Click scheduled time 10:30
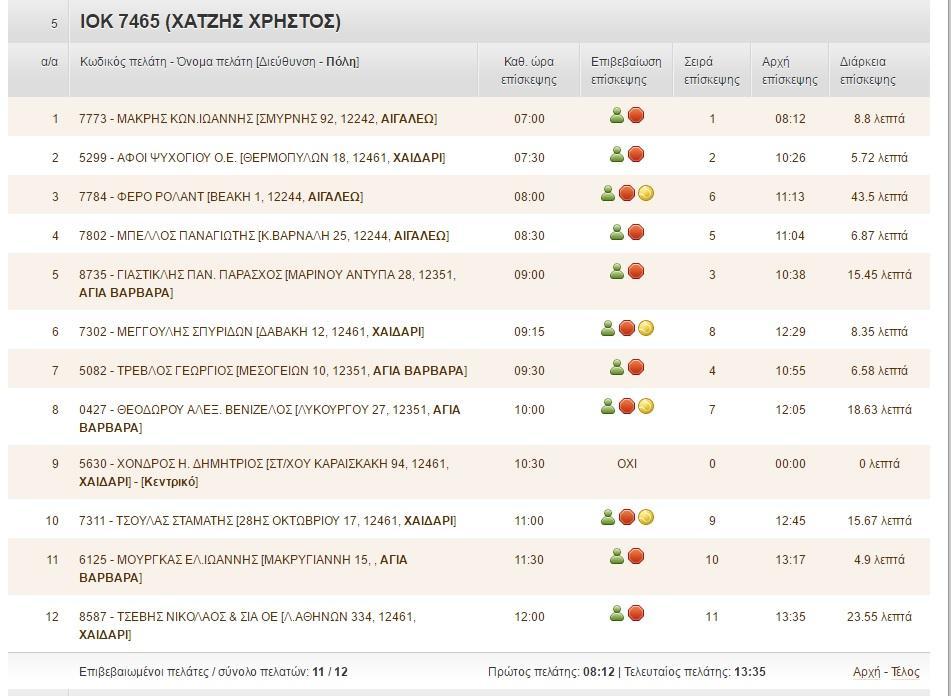951x696 pixels. (x=529, y=464)
